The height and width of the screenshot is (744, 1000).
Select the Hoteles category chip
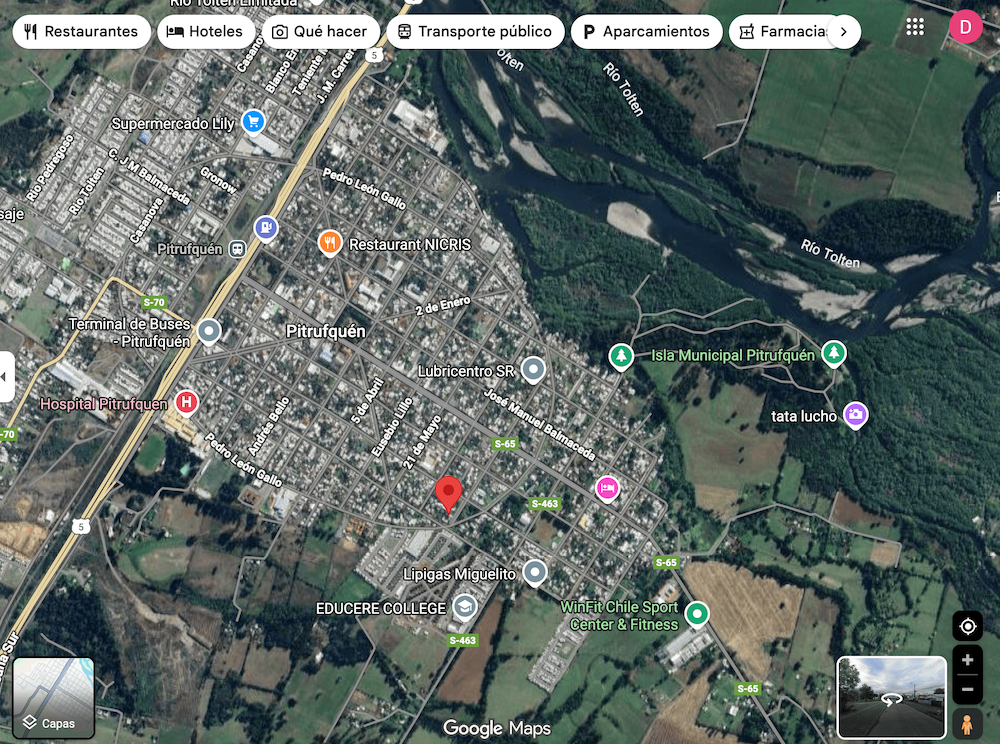tap(204, 31)
